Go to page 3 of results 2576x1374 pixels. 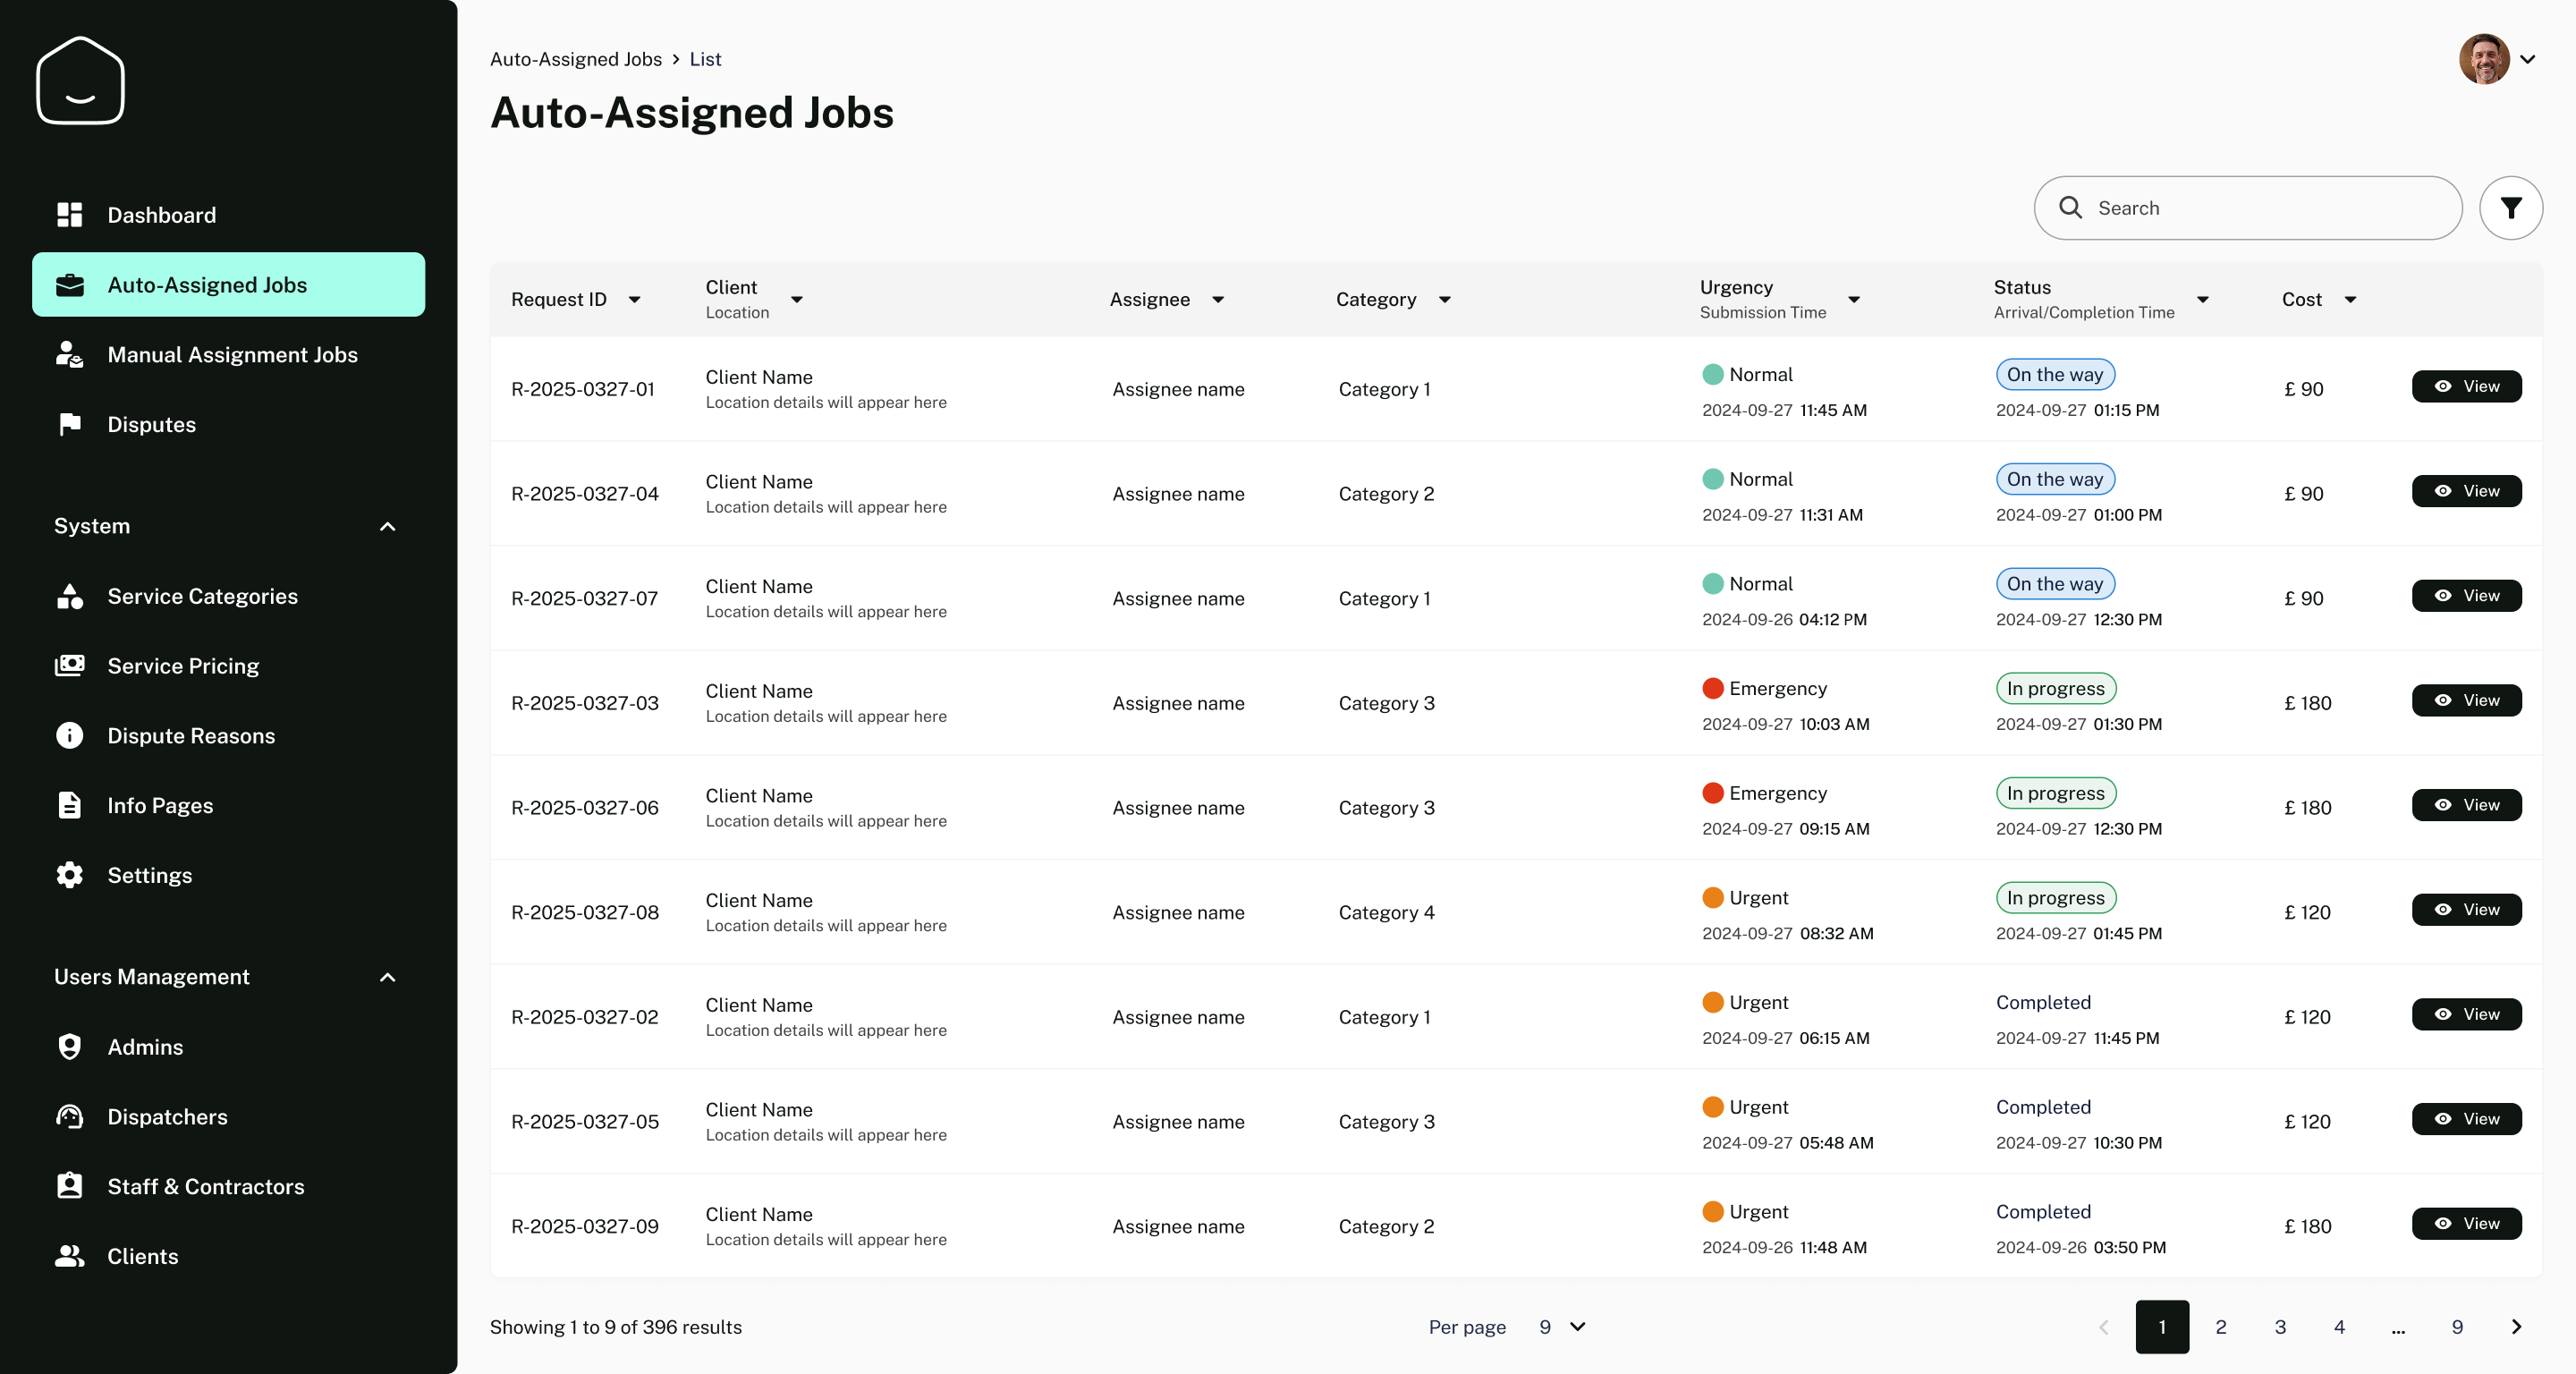(x=2280, y=1326)
